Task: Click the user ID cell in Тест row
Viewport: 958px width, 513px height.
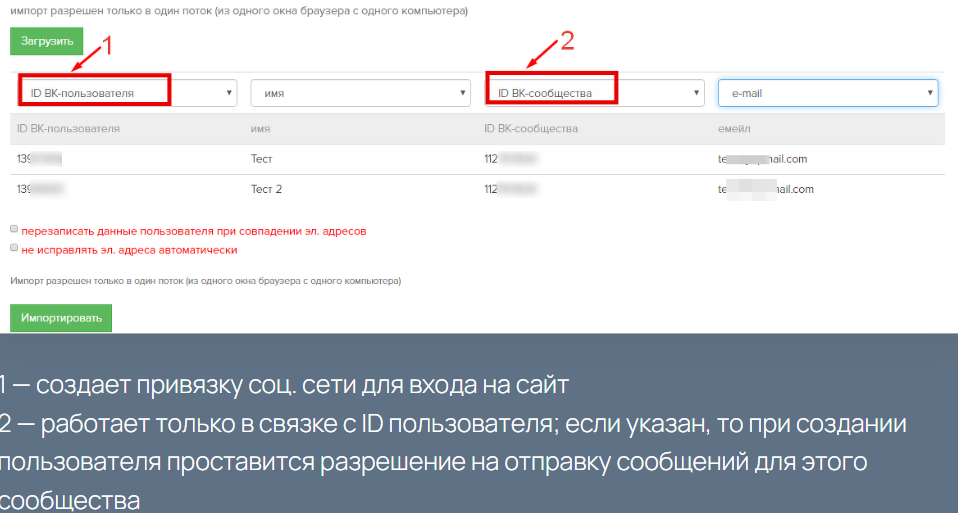Action: pos(40,159)
